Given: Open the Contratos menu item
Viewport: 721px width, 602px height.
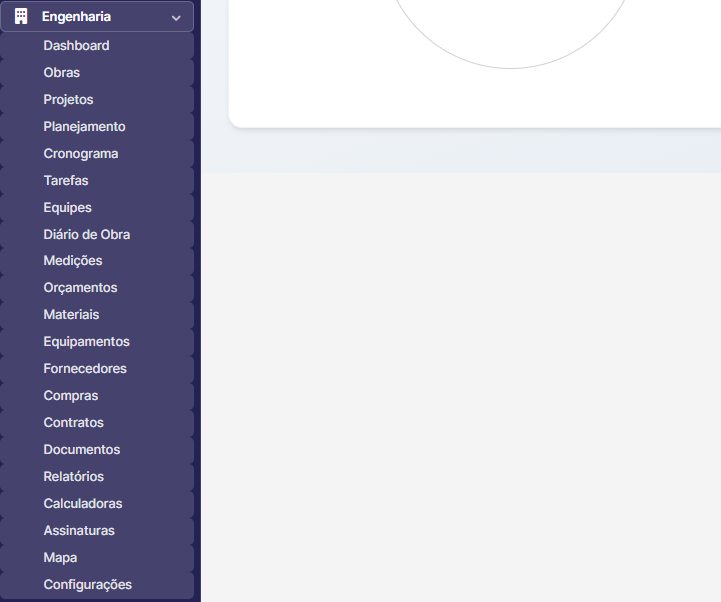Looking at the screenshot, I should point(73,423).
